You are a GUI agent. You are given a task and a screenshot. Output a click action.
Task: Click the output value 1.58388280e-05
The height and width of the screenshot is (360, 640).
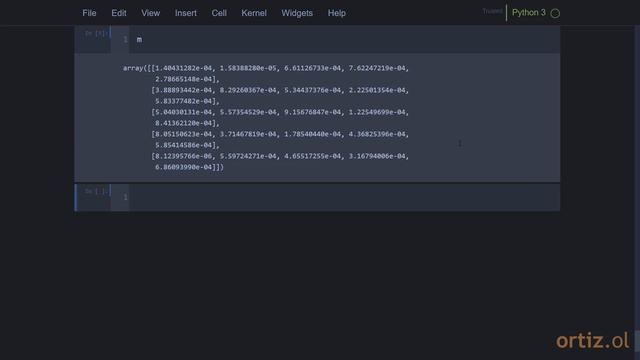[248, 68]
